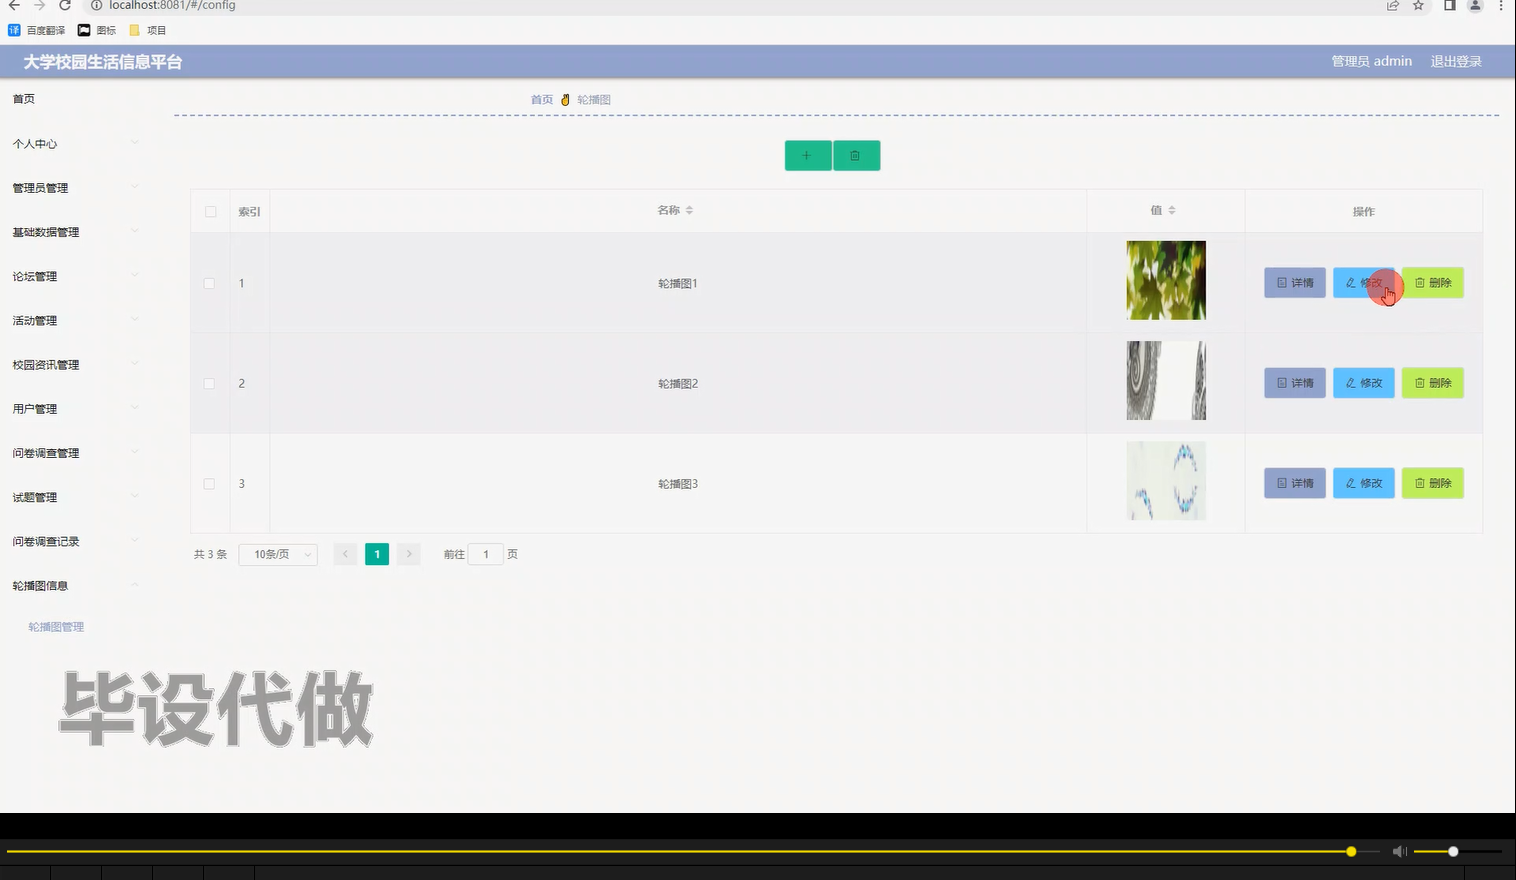Viewport: 1516px width, 880px height.
Task: Click 管理员 admin text in header
Action: point(1371,61)
